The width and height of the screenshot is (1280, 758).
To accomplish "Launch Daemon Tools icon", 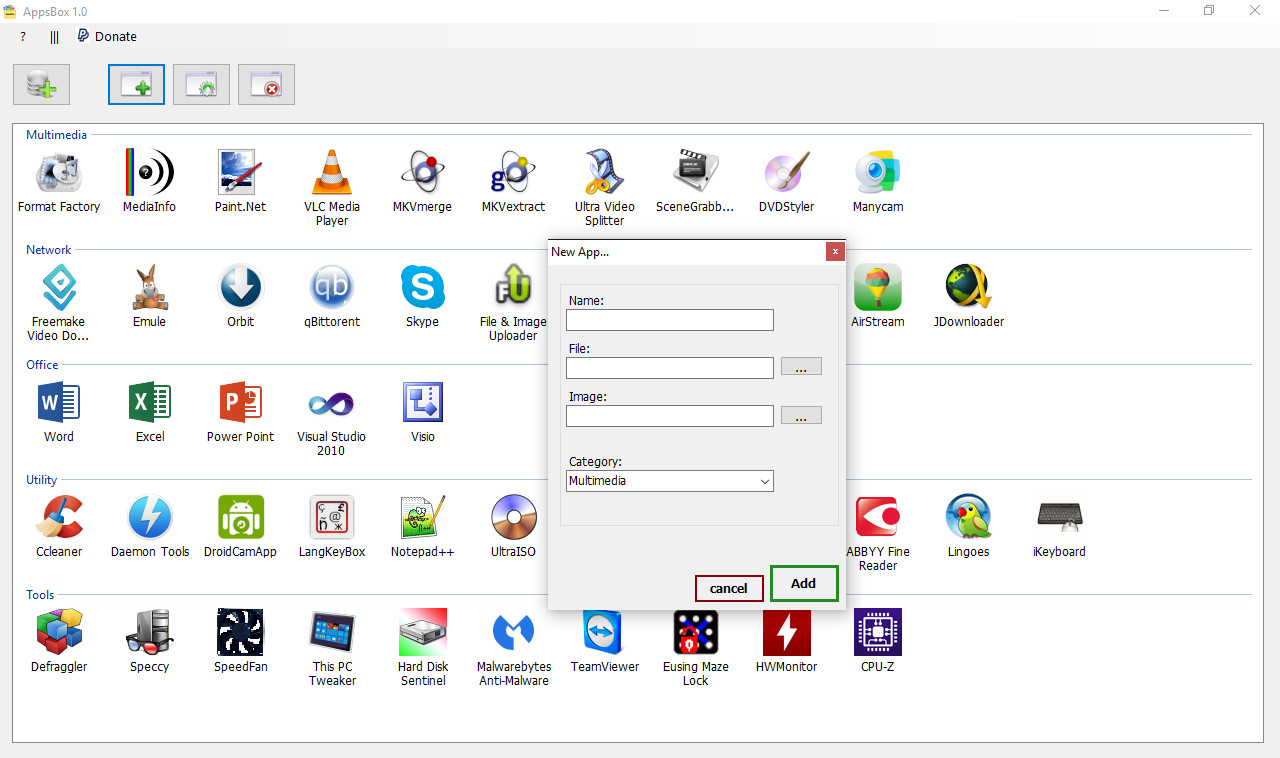I will 149,518.
